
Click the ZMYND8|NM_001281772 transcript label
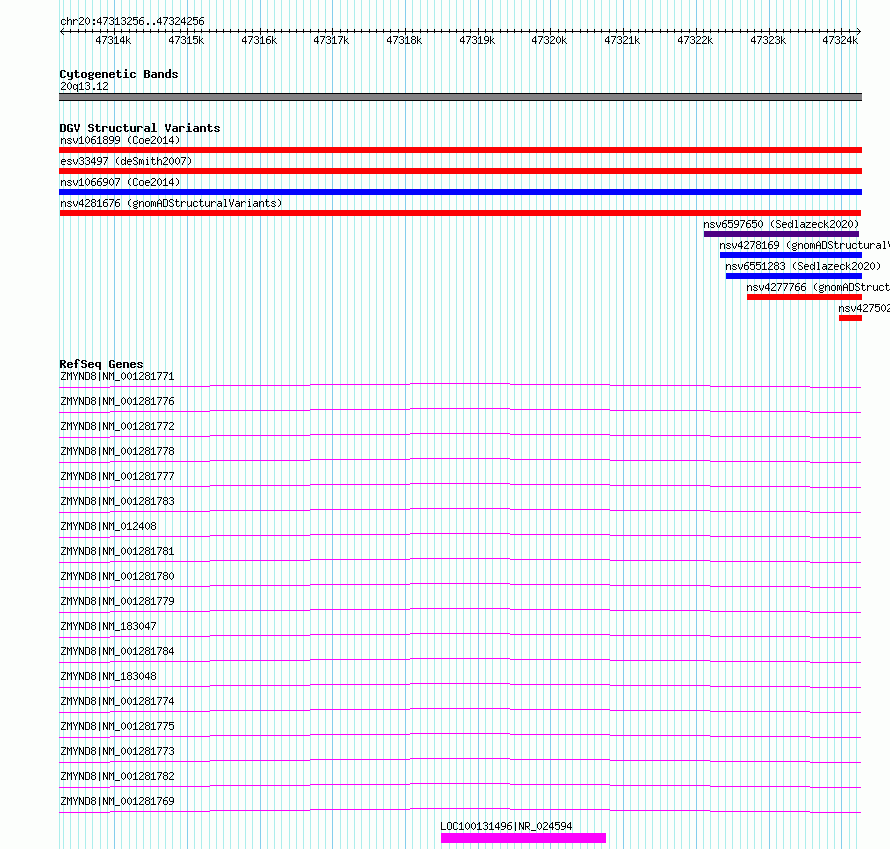tap(117, 426)
